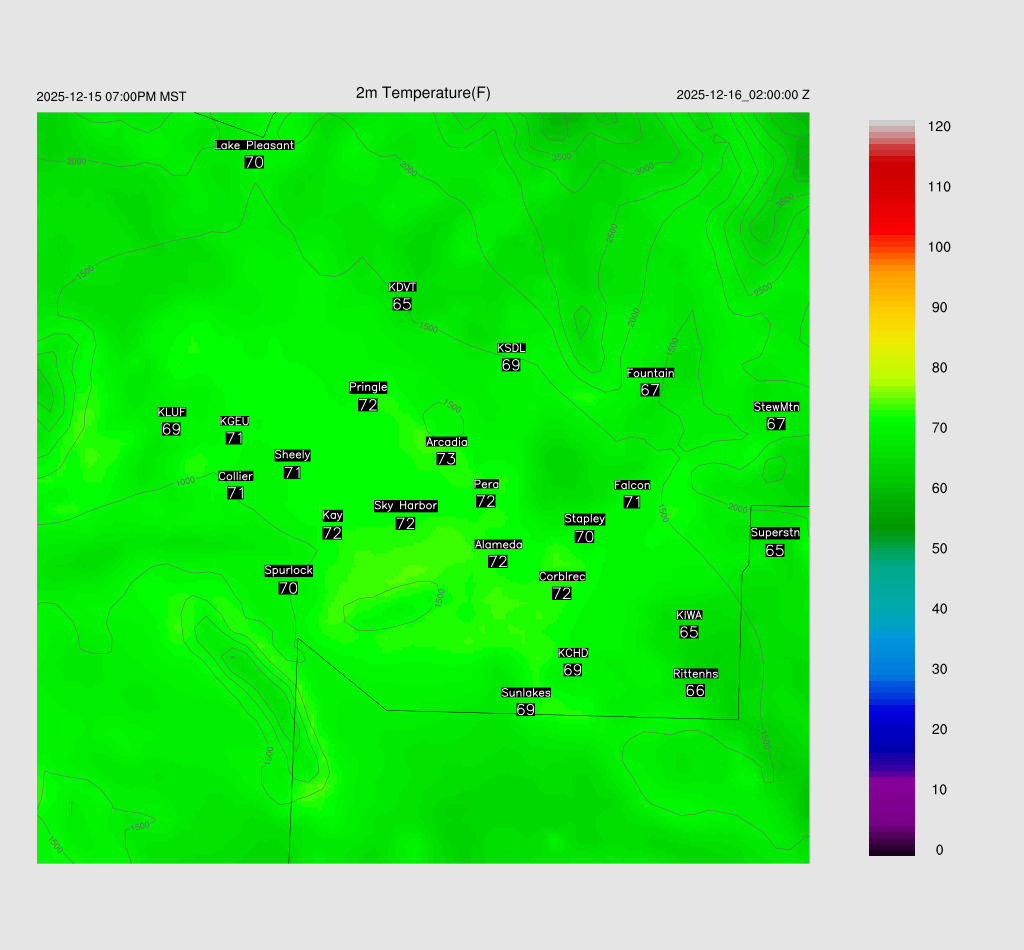Click the red 110 region of colorbar
The height and width of the screenshot is (950, 1024).
coord(891,187)
